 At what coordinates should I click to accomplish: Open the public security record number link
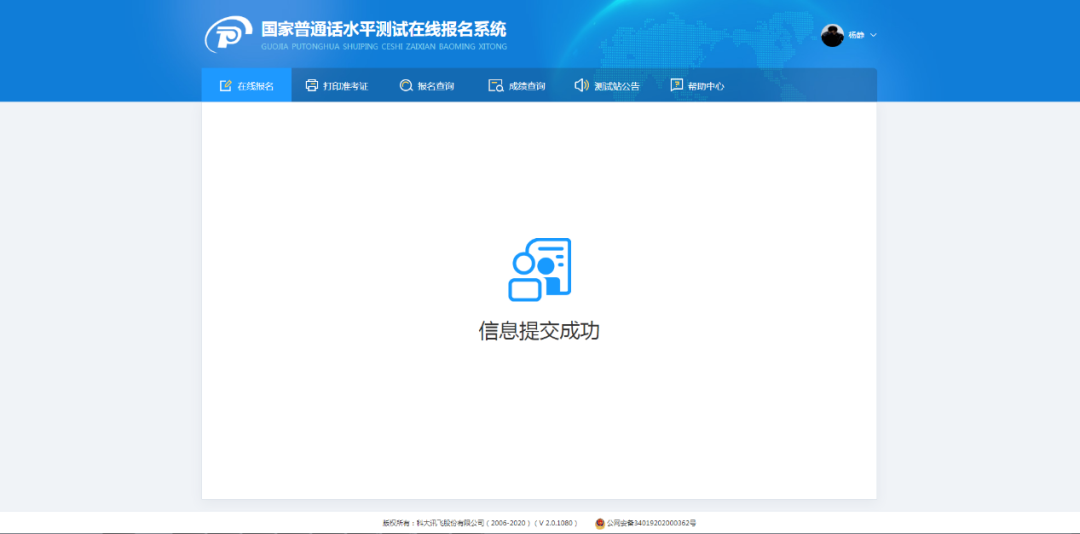click(651, 523)
